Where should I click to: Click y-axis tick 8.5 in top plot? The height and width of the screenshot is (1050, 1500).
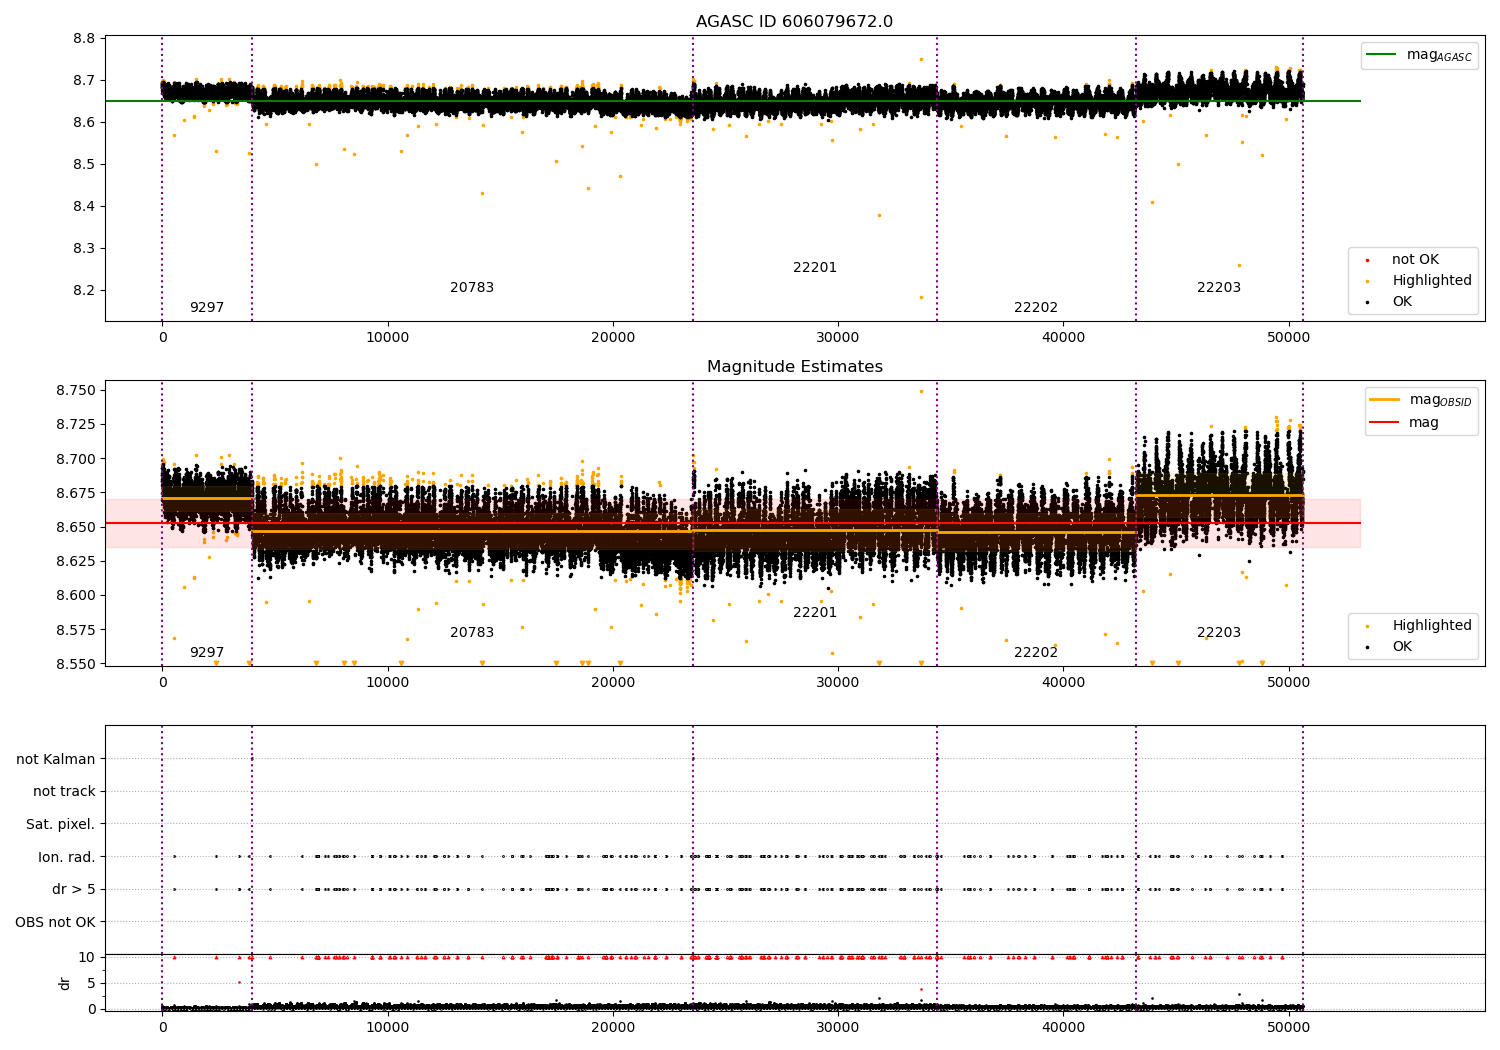[x=84, y=165]
